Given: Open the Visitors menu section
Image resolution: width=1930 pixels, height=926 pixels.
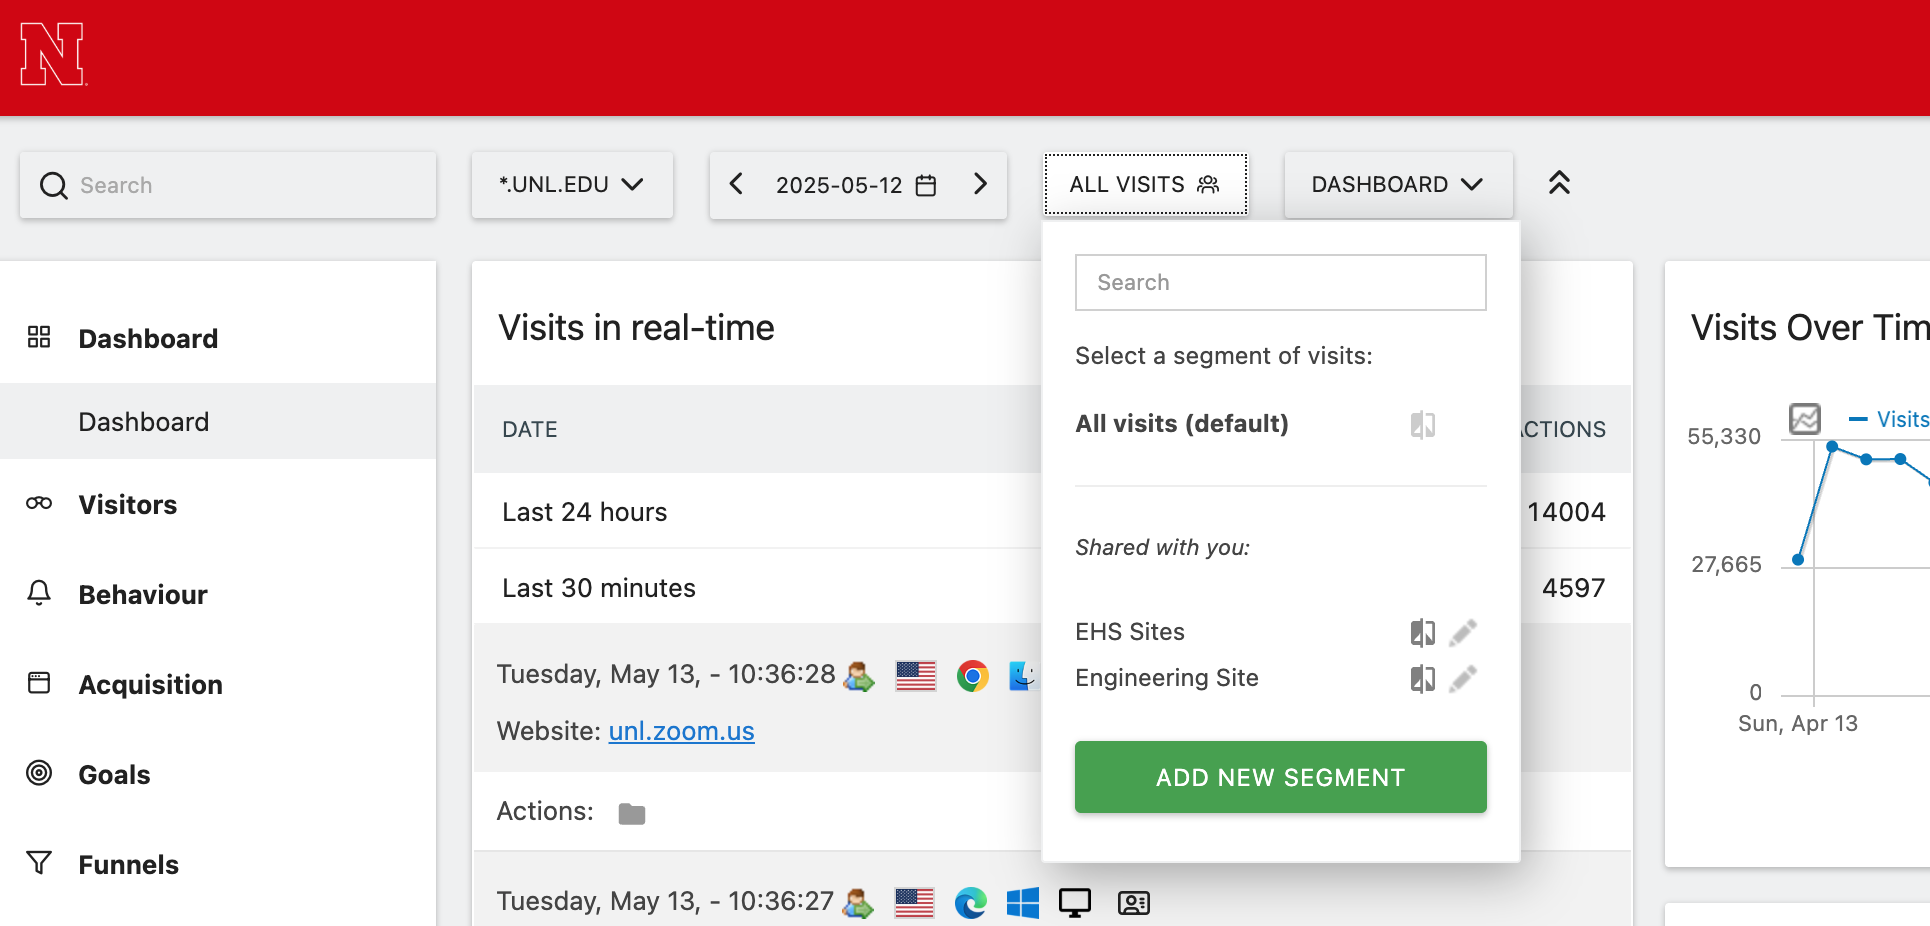Looking at the screenshot, I should coord(128,505).
